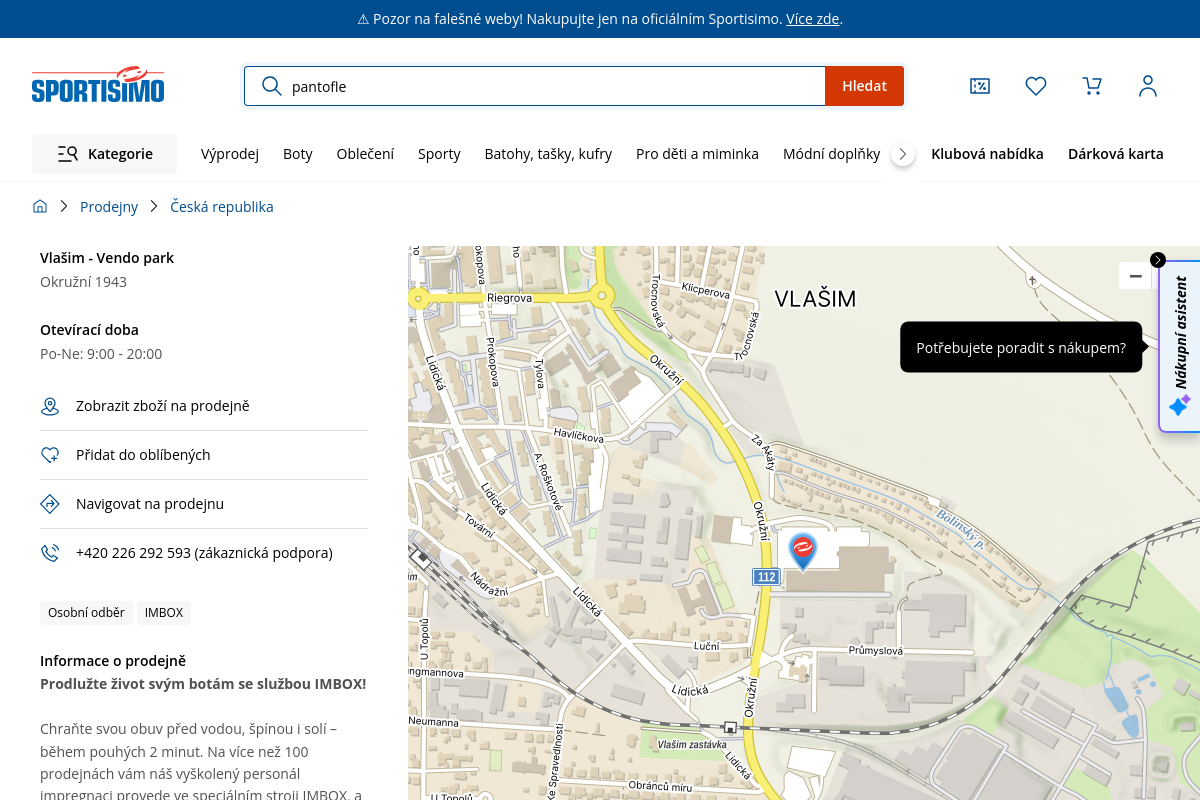Click Navigovat na prodejnu
Image resolution: width=1200 pixels, height=800 pixels.
(x=150, y=504)
